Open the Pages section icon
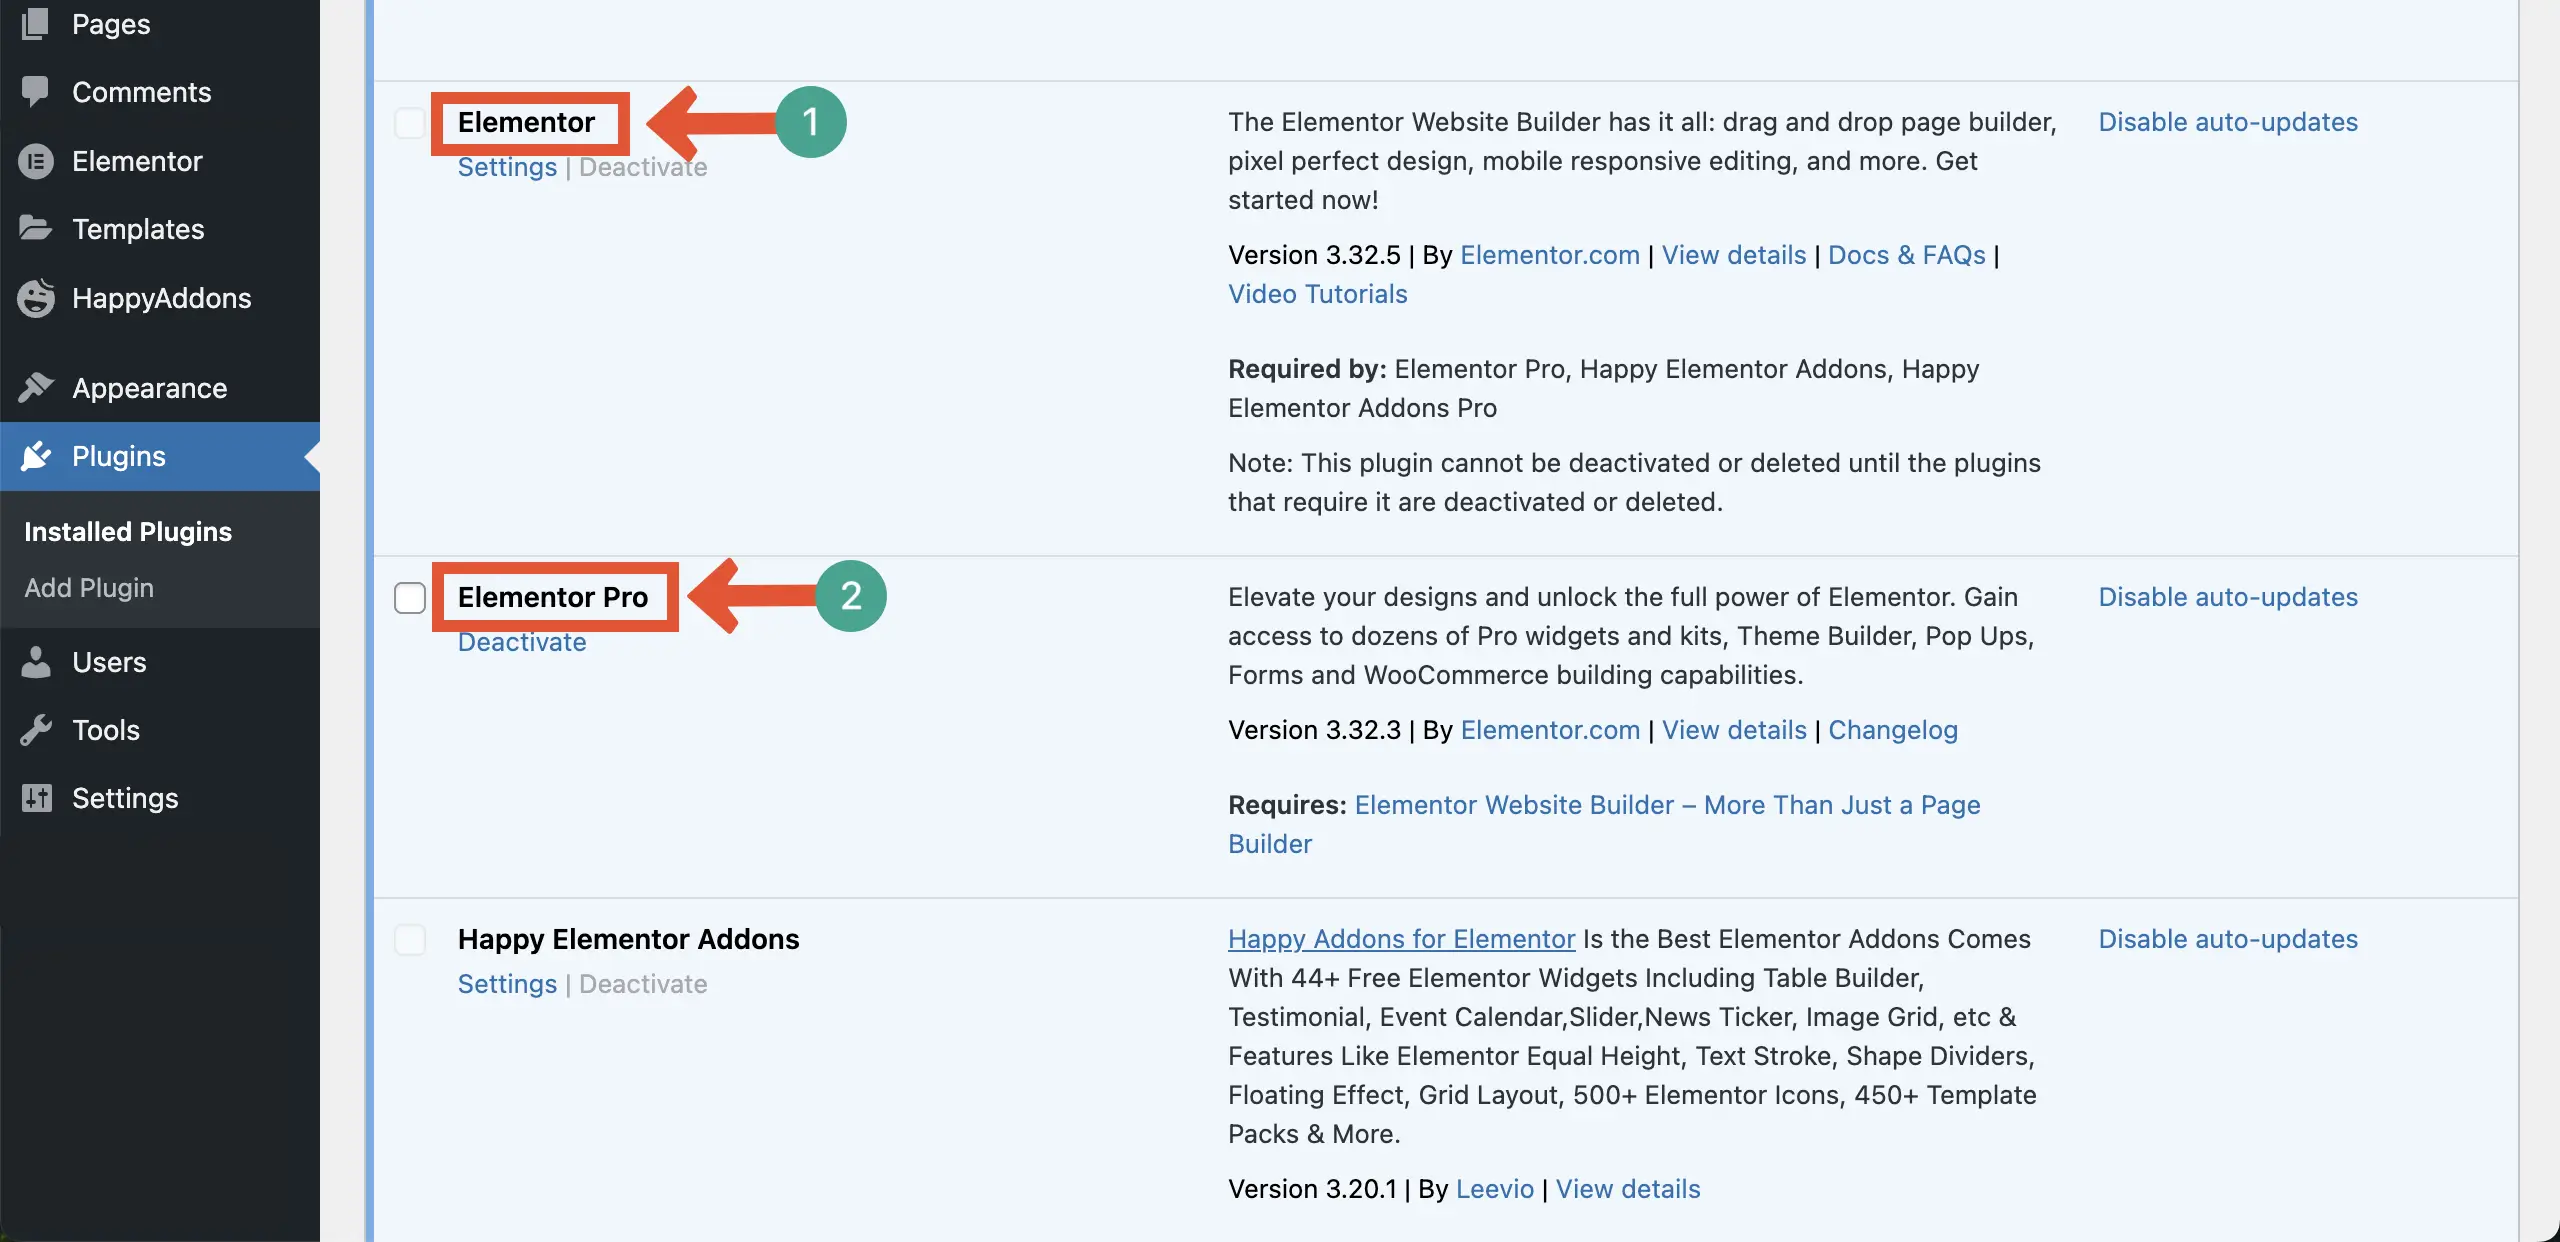 [x=35, y=23]
